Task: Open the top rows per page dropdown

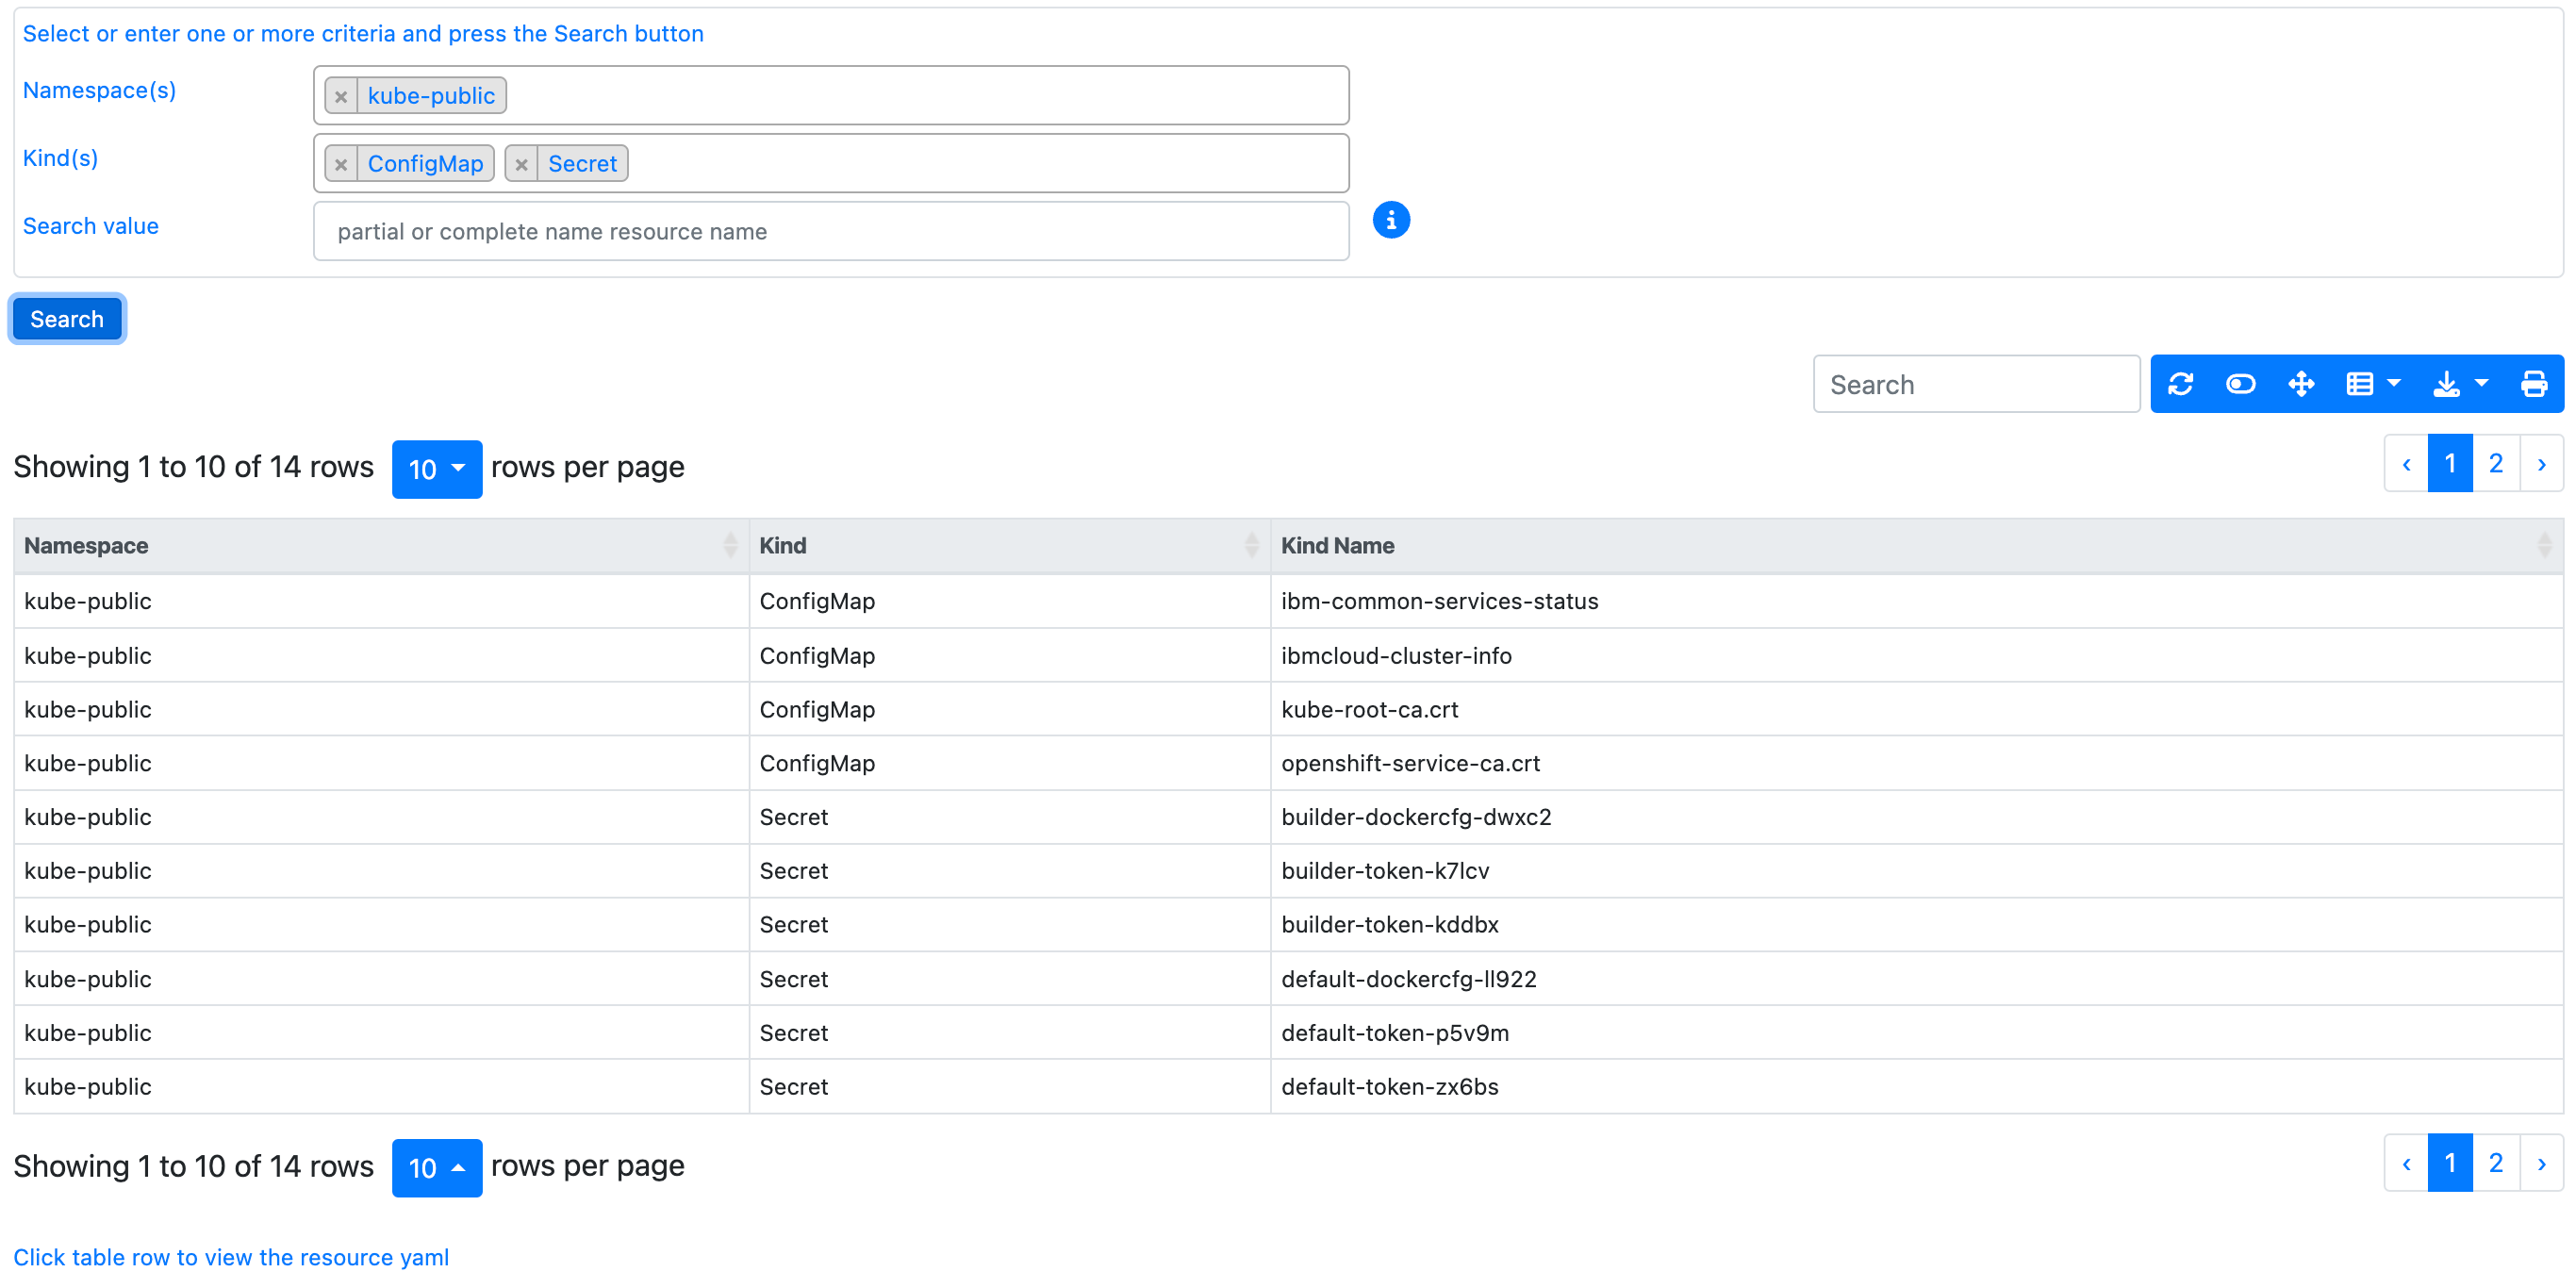Action: [436, 469]
